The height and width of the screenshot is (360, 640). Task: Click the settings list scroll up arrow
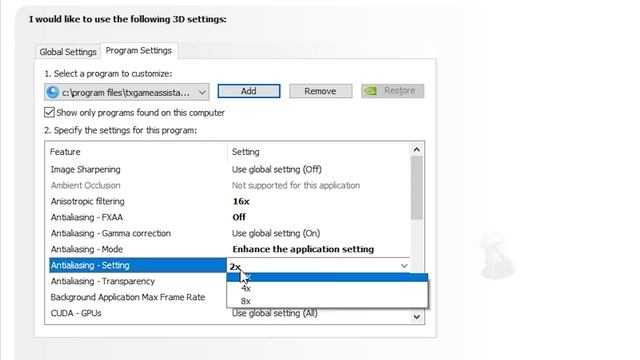click(416, 149)
